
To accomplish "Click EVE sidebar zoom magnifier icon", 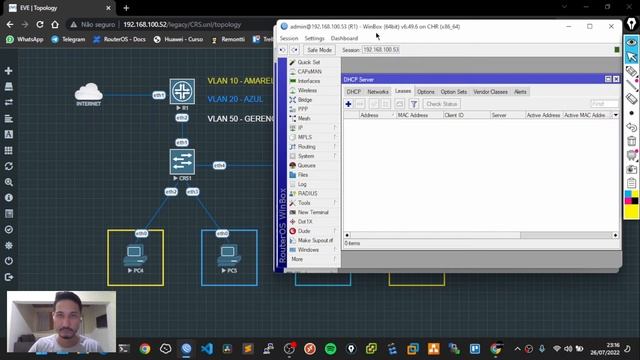I will tap(9, 182).
